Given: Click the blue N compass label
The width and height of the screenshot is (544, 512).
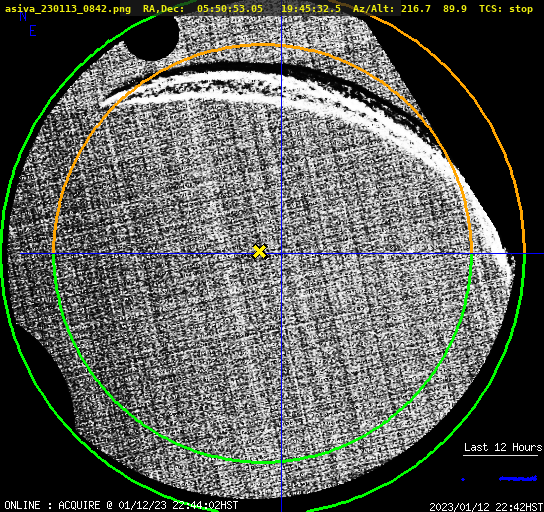Looking at the screenshot, I should point(23,16).
